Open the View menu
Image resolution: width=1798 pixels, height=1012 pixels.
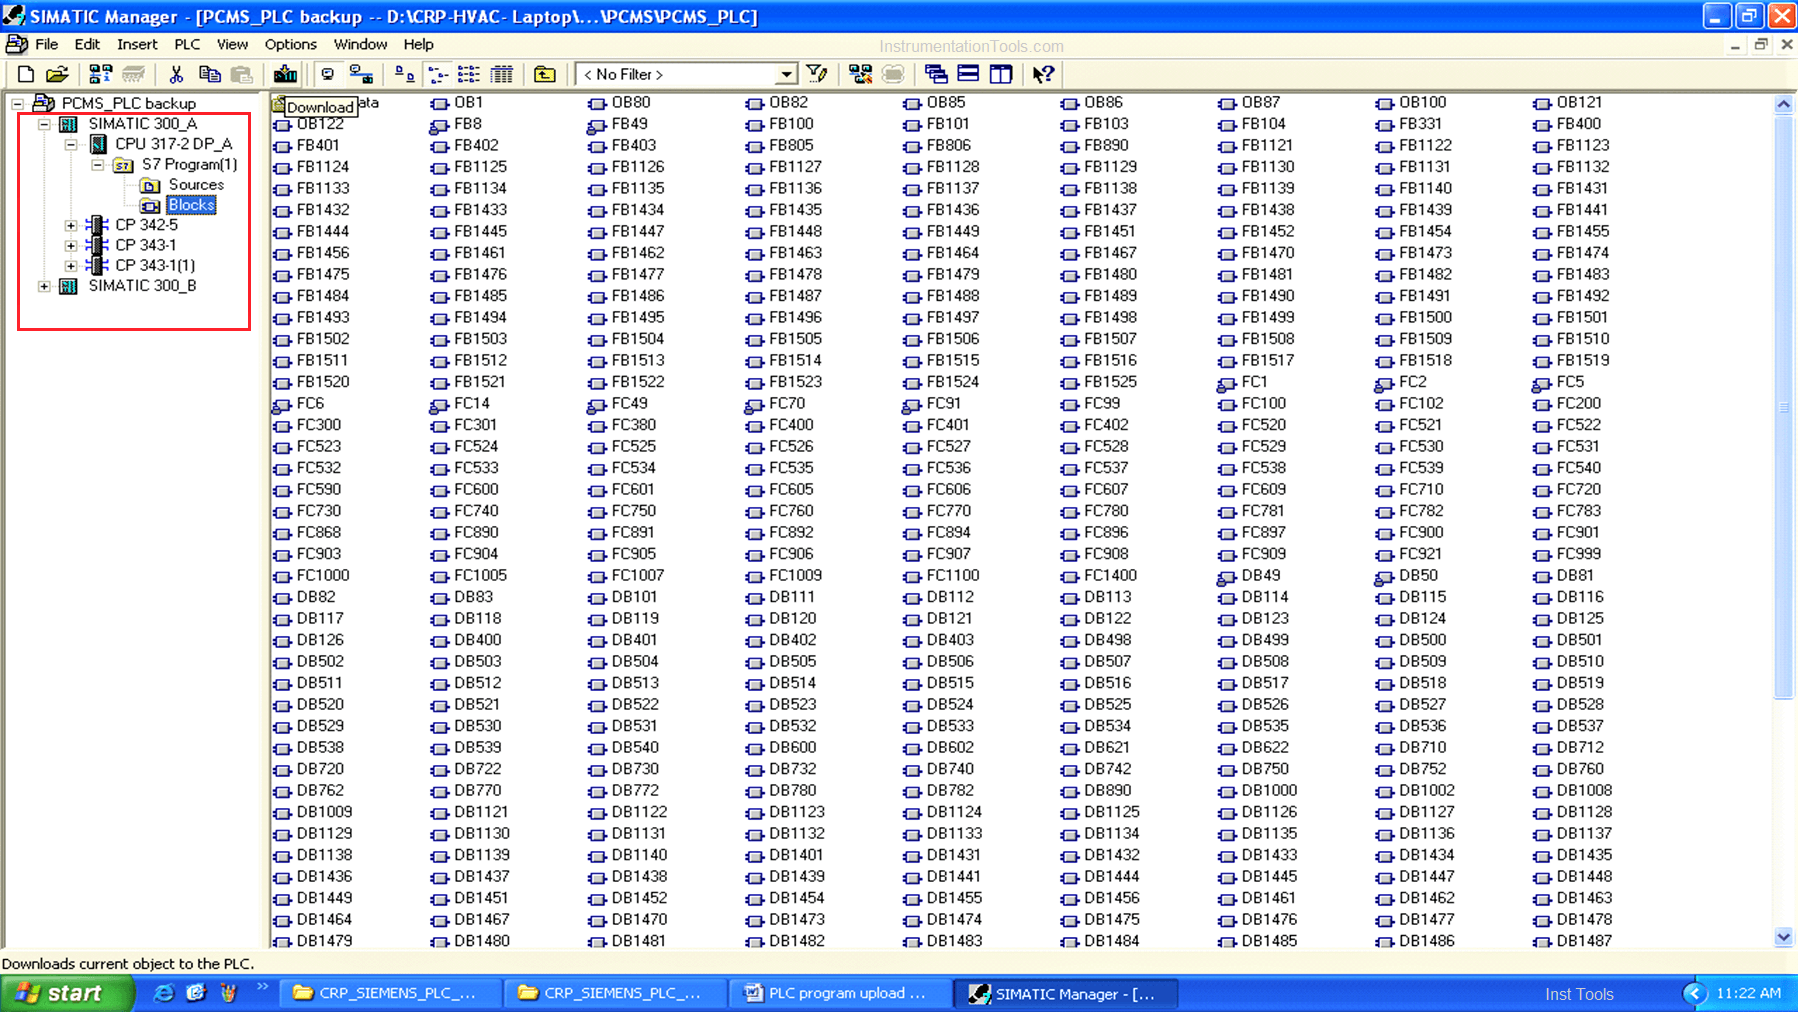click(232, 44)
